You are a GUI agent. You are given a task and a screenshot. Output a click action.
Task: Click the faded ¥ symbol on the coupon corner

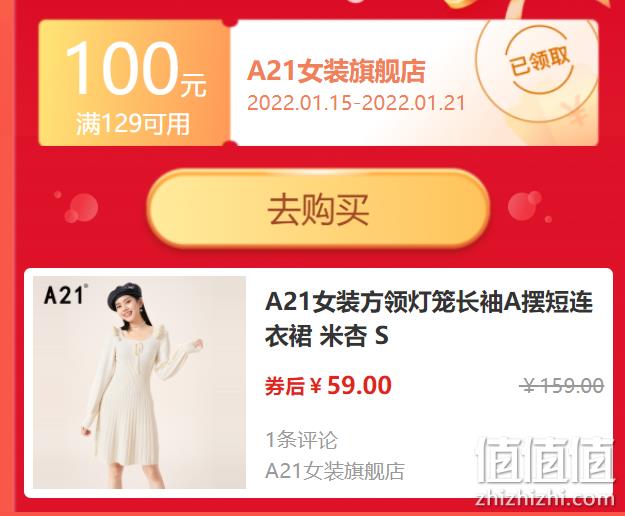tap(573, 112)
